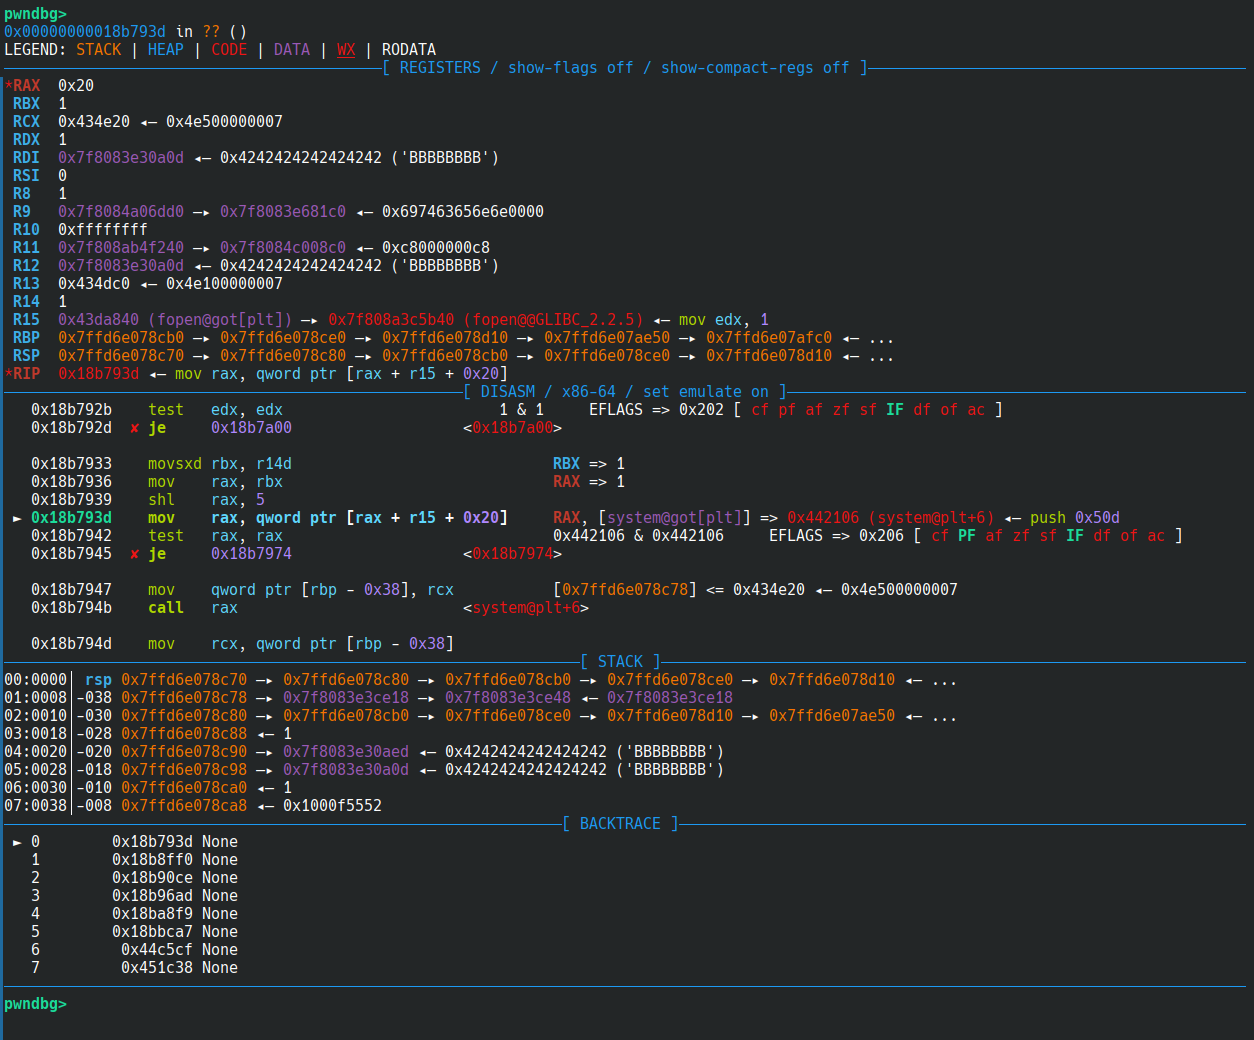
Task: Click the green PF flag in EFLAGS 0x206
Action: [966, 536]
